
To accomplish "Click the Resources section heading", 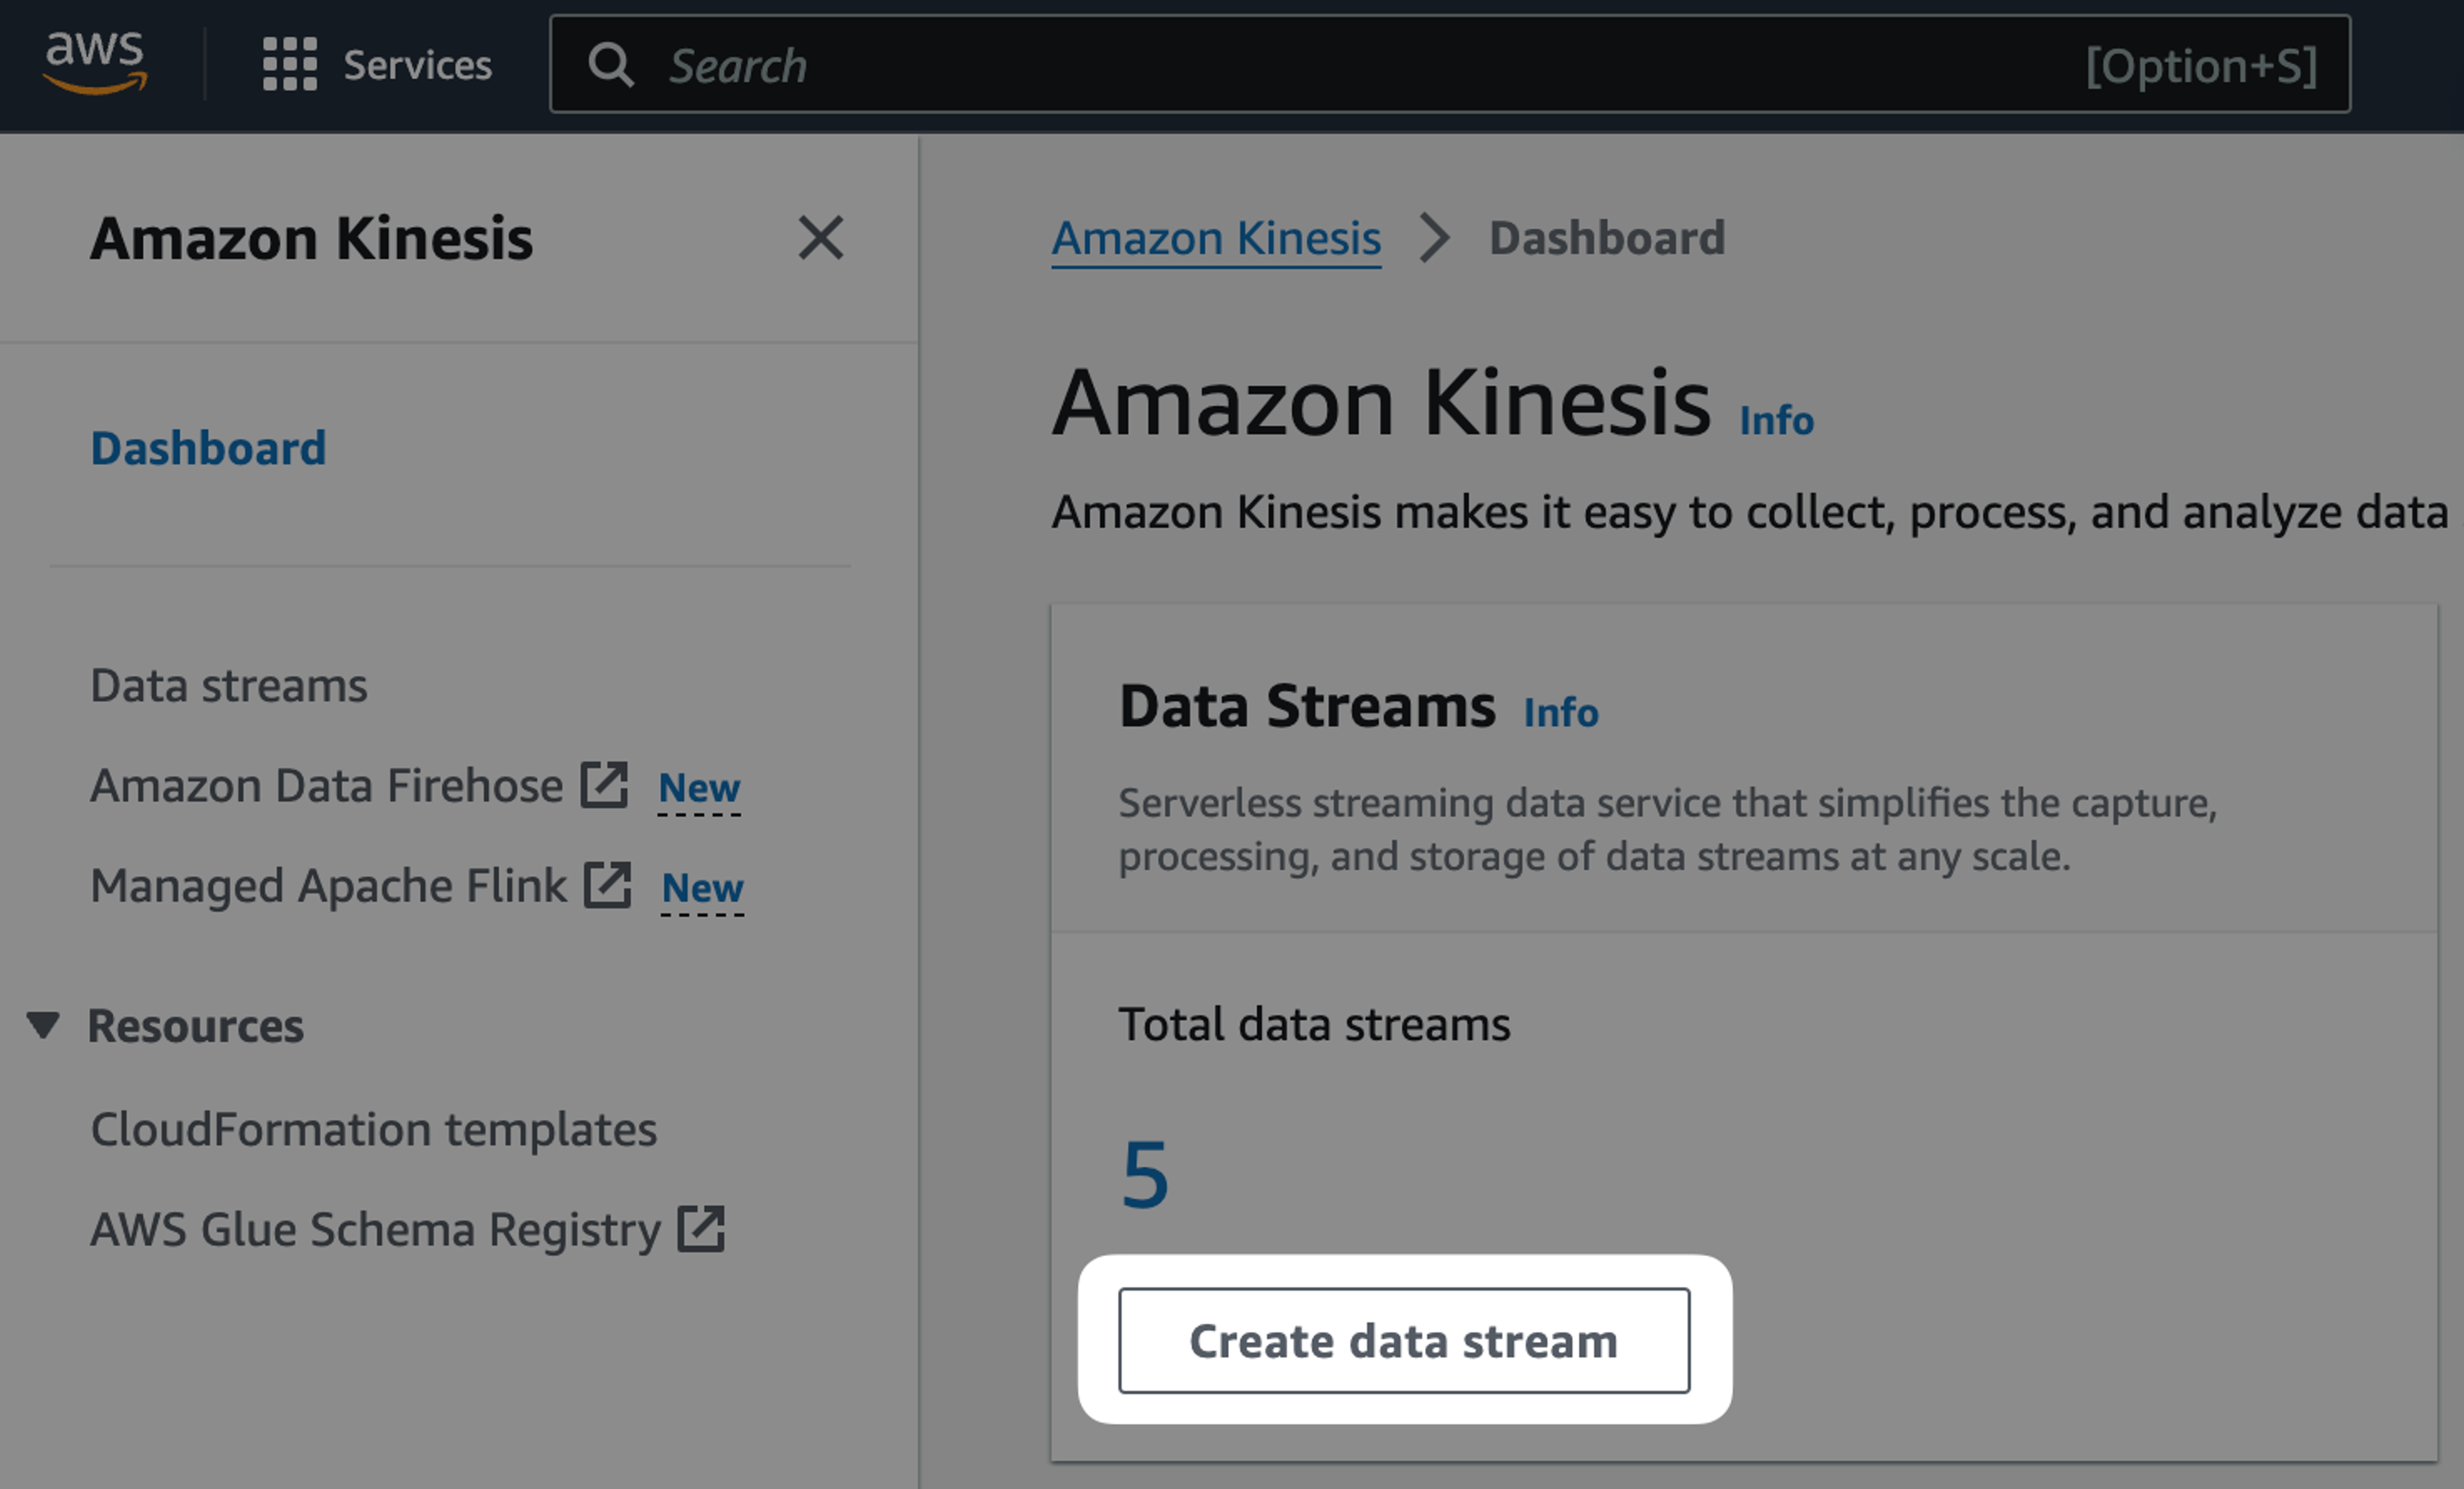I will [x=196, y=1026].
